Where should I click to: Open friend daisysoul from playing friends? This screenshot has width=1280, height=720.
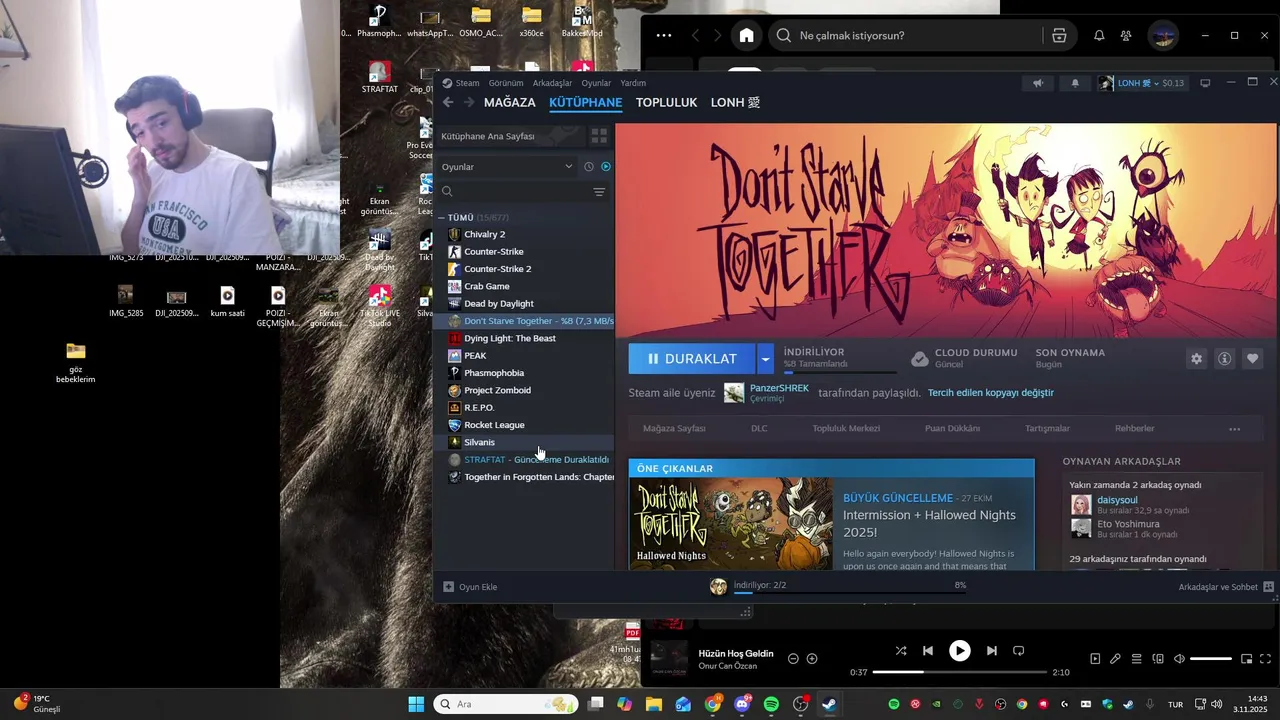(x=1117, y=499)
